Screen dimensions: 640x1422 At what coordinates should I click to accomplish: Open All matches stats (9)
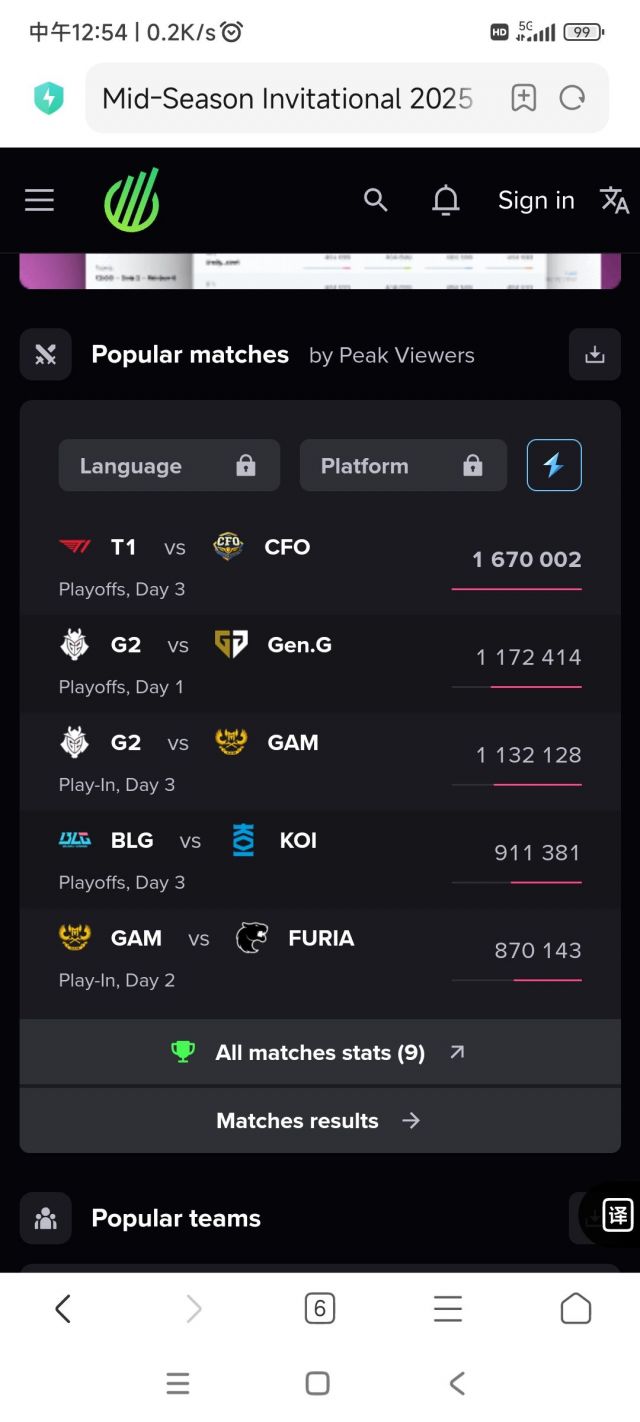pyautogui.click(x=320, y=1052)
